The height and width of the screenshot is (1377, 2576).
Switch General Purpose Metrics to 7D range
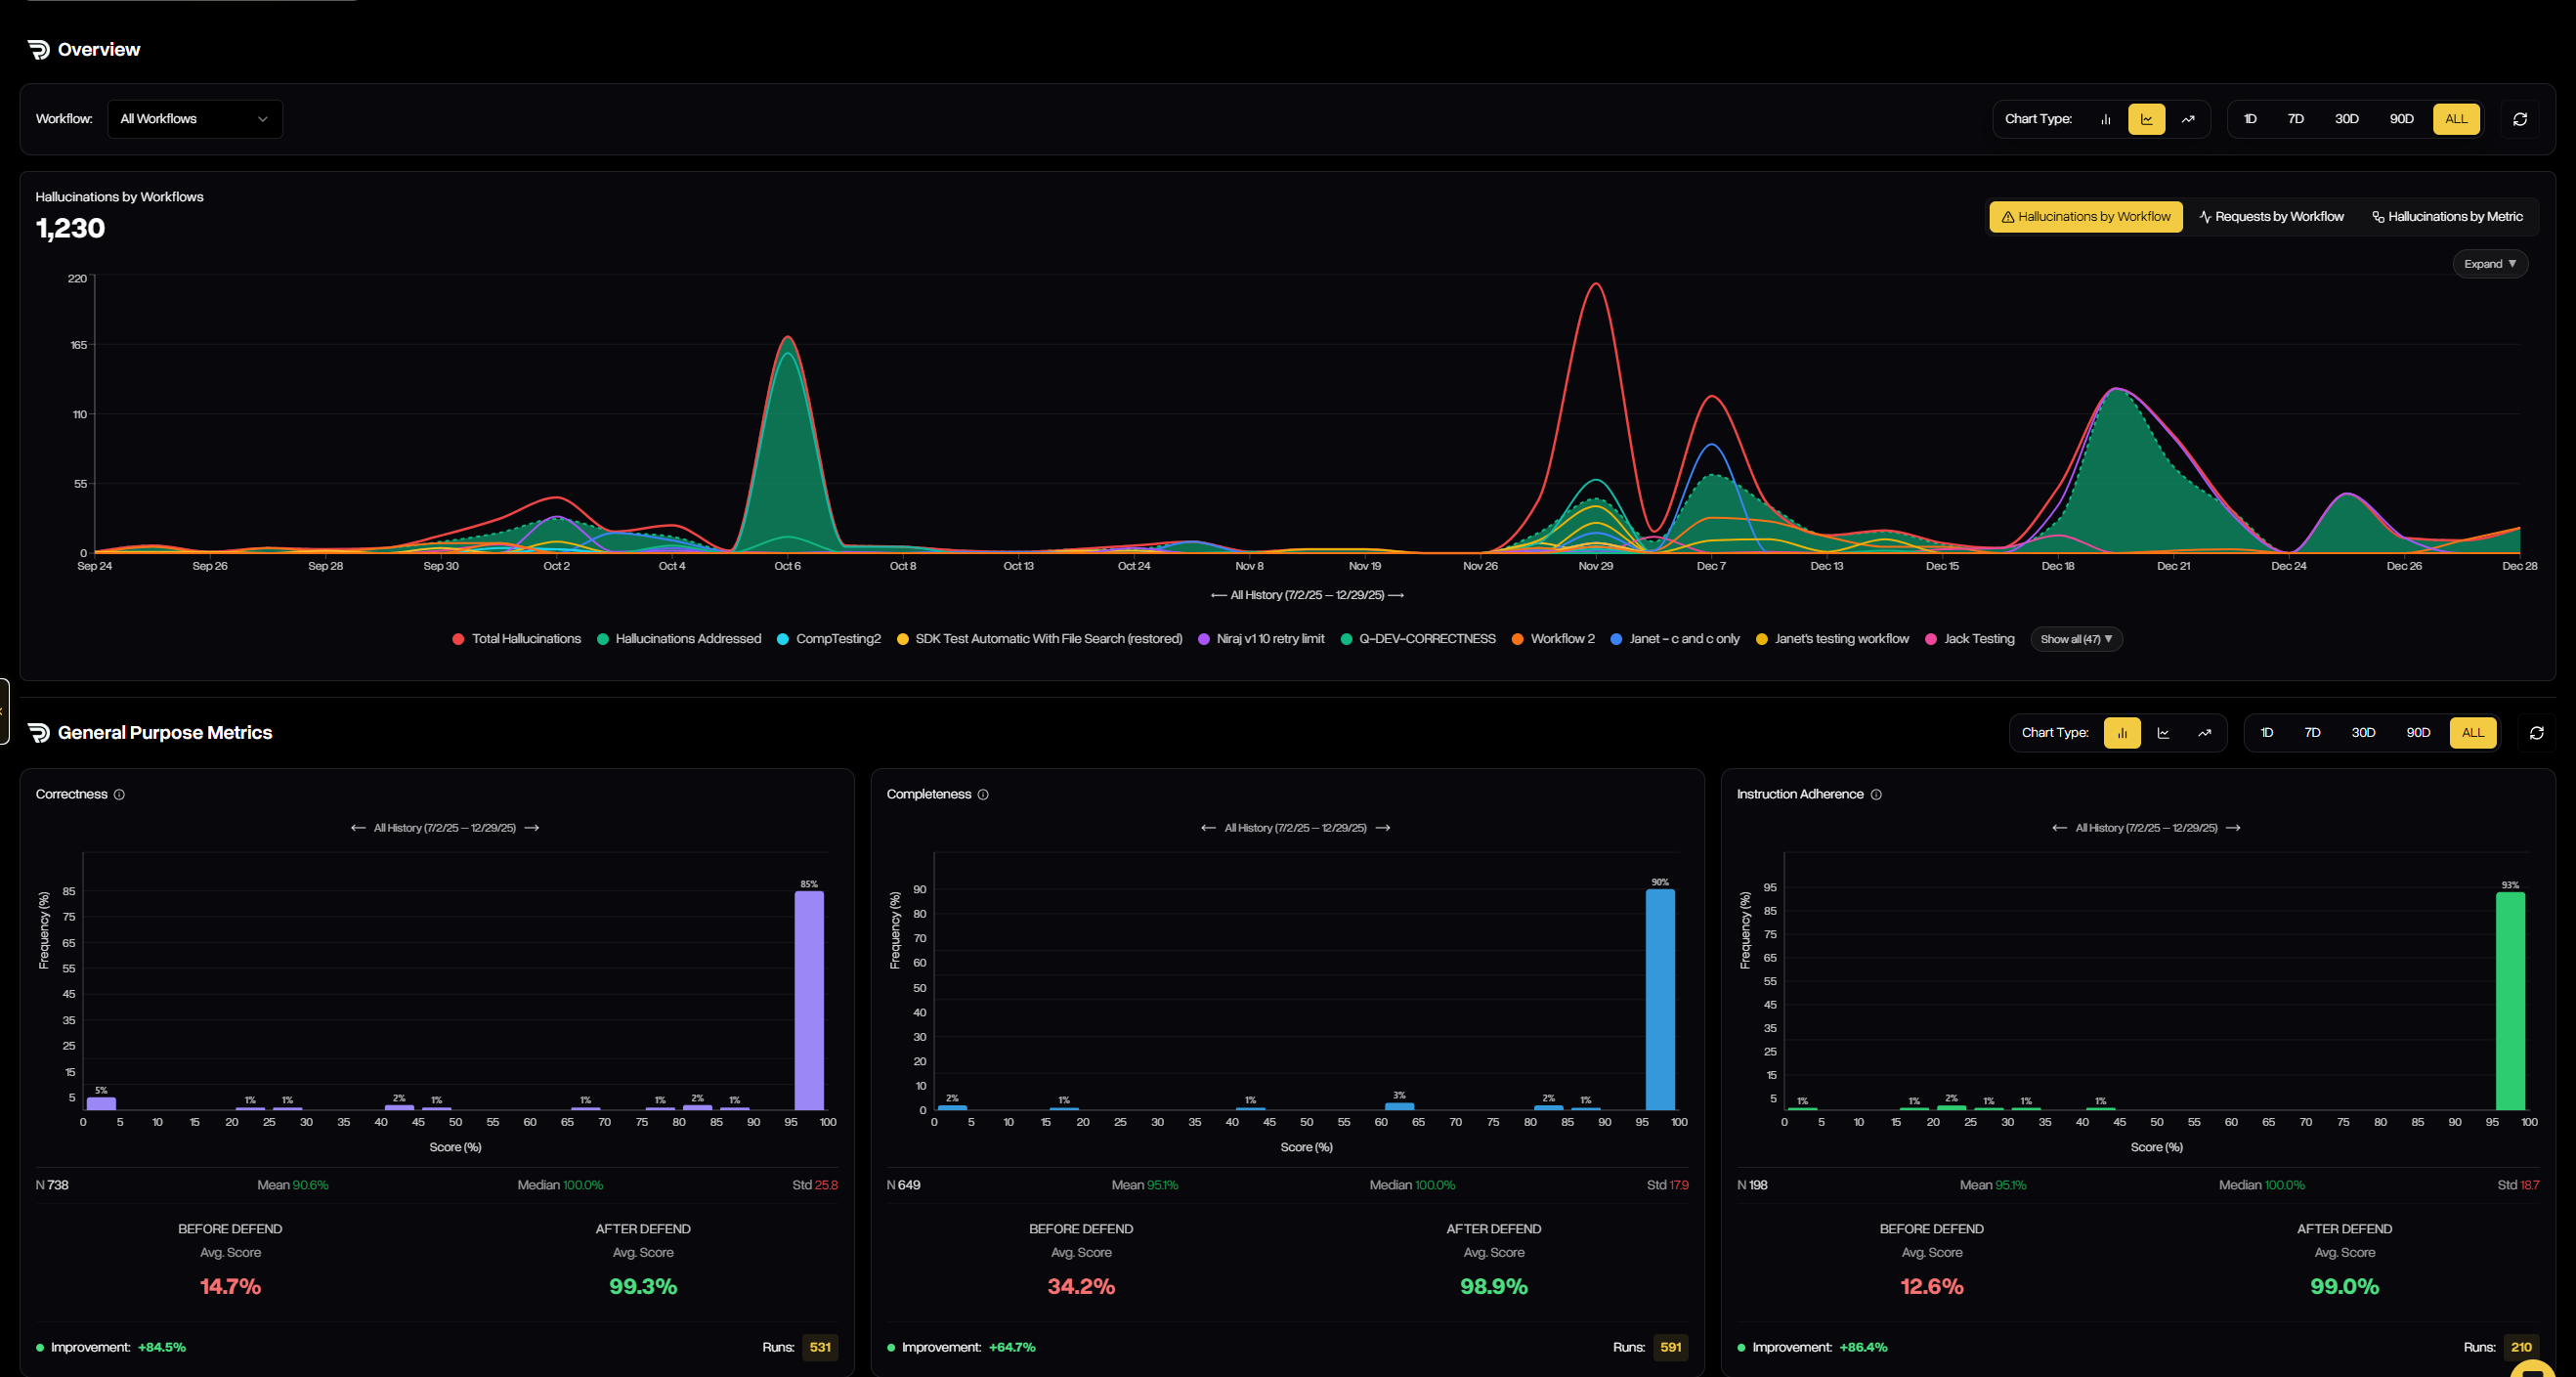pos(2312,732)
